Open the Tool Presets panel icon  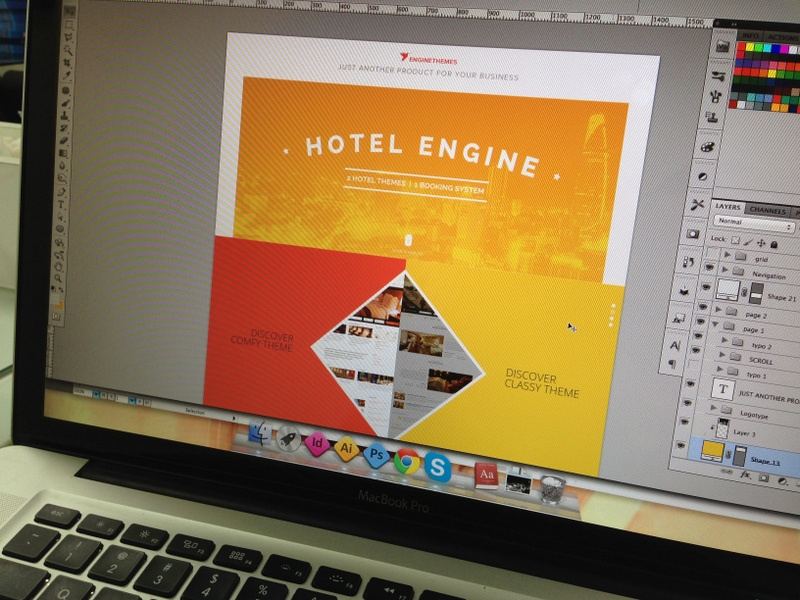click(697, 205)
